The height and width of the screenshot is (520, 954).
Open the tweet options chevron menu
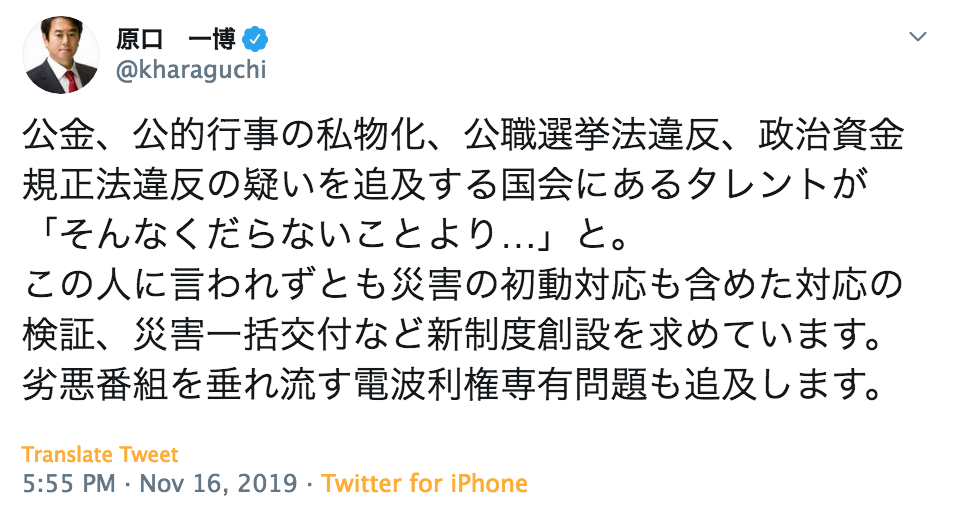[x=917, y=37]
